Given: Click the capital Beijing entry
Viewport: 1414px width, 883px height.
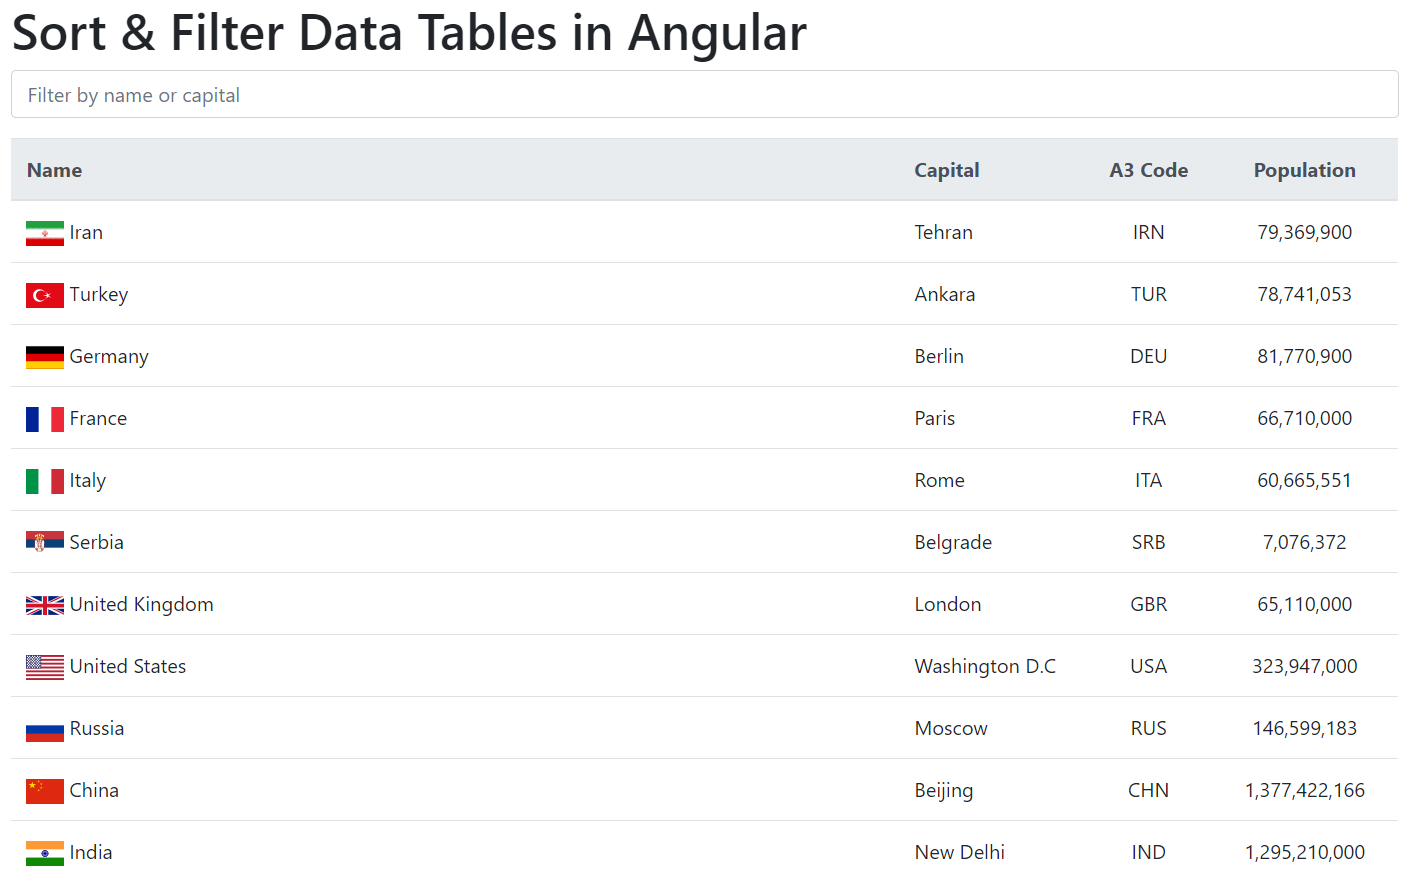Looking at the screenshot, I should (x=943, y=790).
